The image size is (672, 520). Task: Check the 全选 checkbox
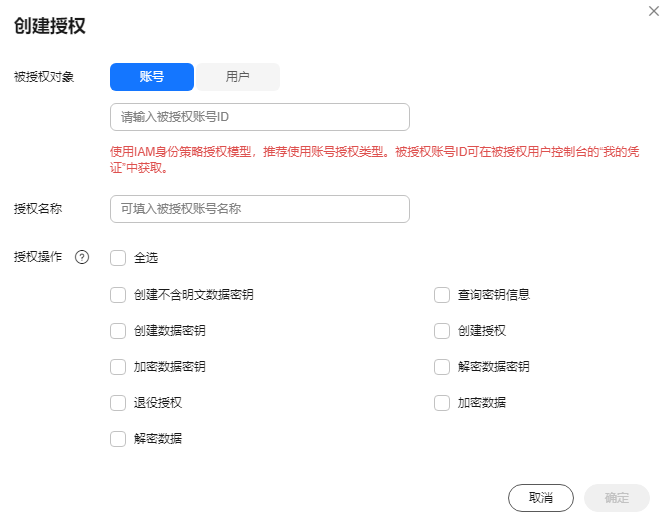click(x=118, y=258)
